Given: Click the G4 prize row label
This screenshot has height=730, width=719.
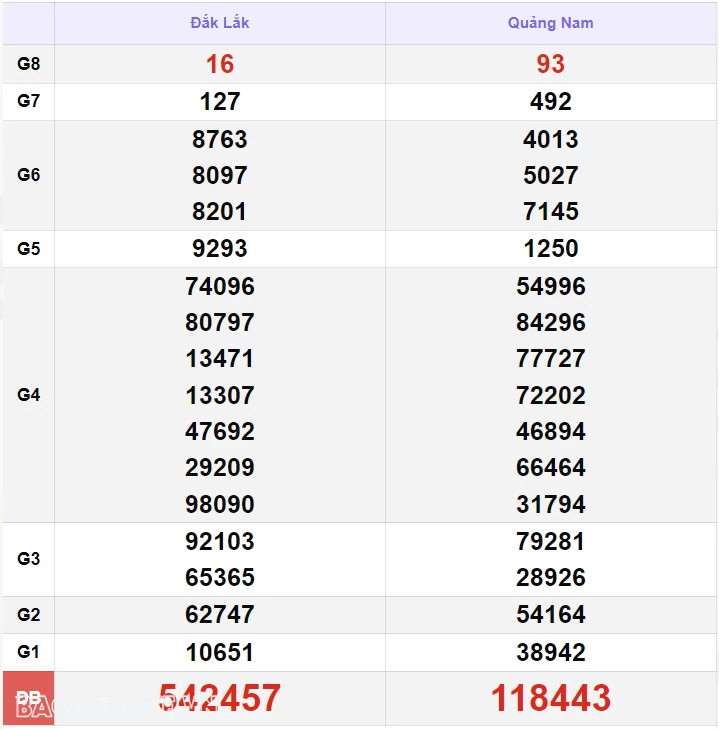Looking at the screenshot, I should (29, 395).
